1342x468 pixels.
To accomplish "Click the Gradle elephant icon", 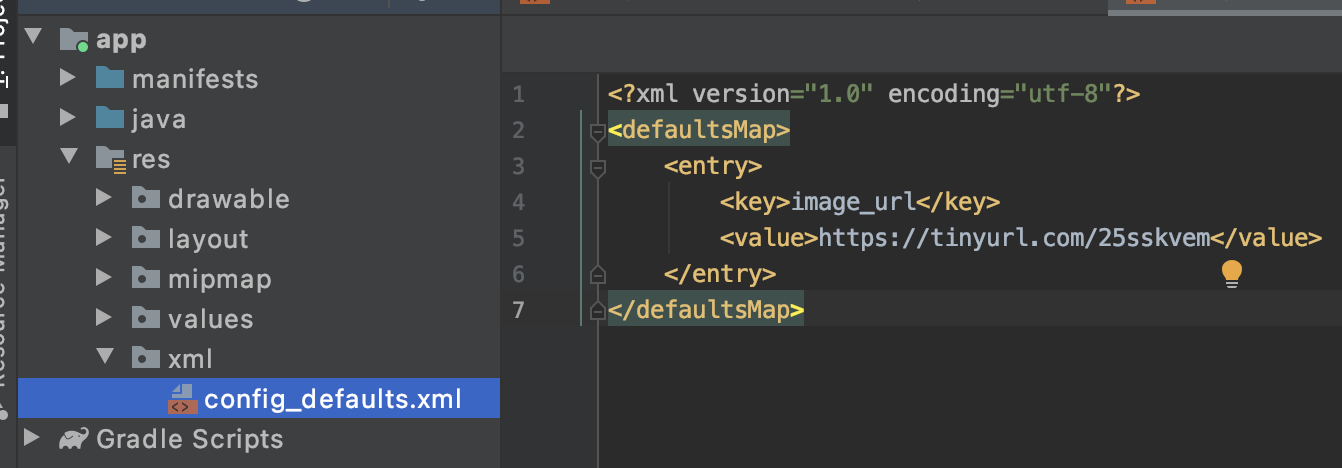I will (73, 439).
